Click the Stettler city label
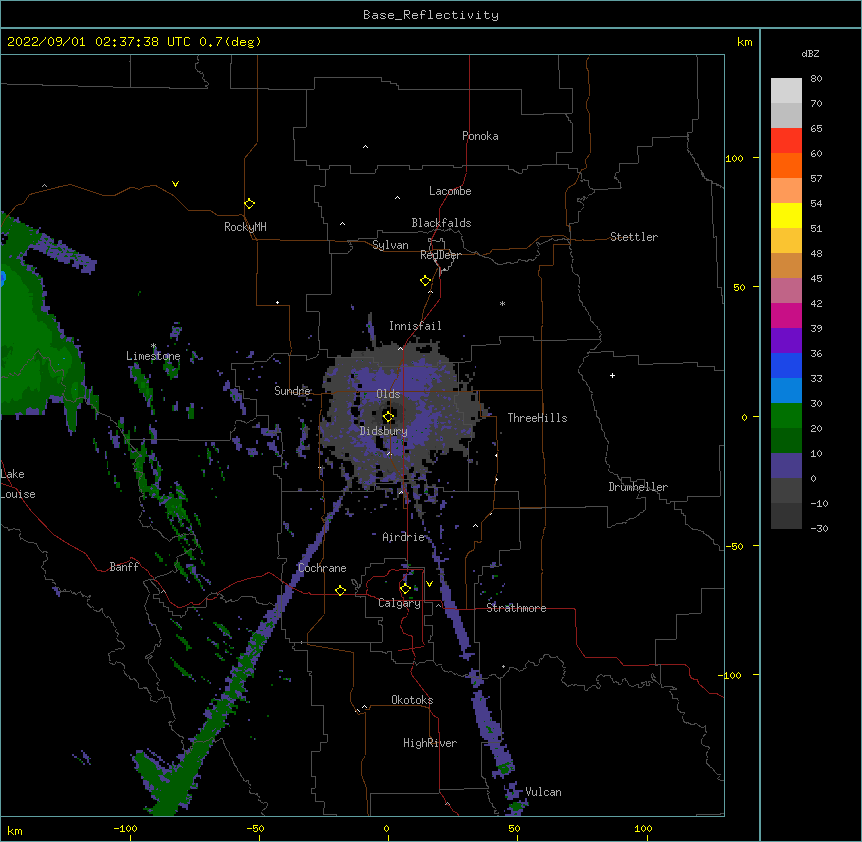This screenshot has width=862, height=842. click(634, 237)
